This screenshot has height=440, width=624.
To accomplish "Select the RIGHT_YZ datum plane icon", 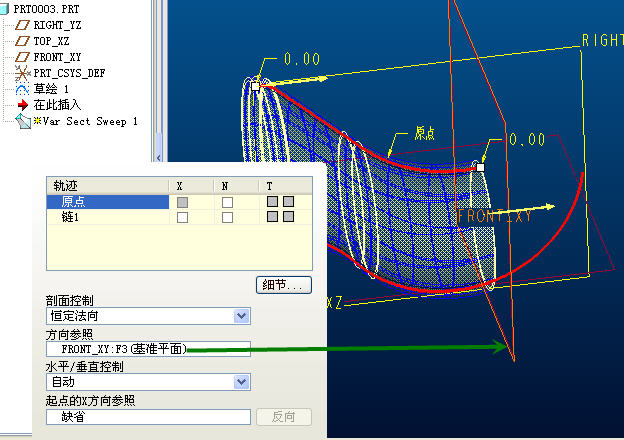I will click(x=22, y=25).
